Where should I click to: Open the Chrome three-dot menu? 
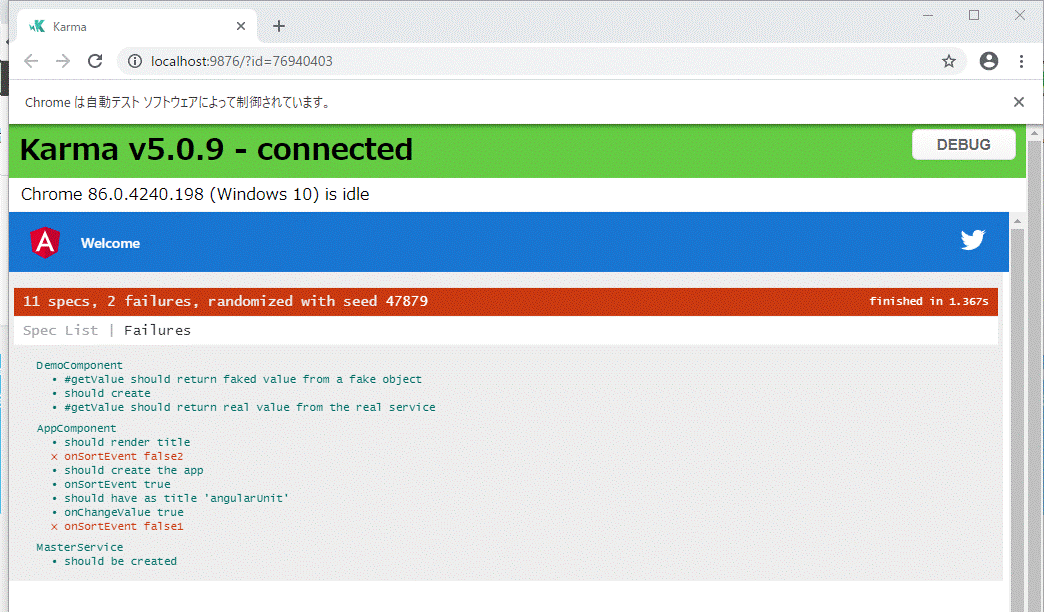pyautogui.click(x=1022, y=61)
